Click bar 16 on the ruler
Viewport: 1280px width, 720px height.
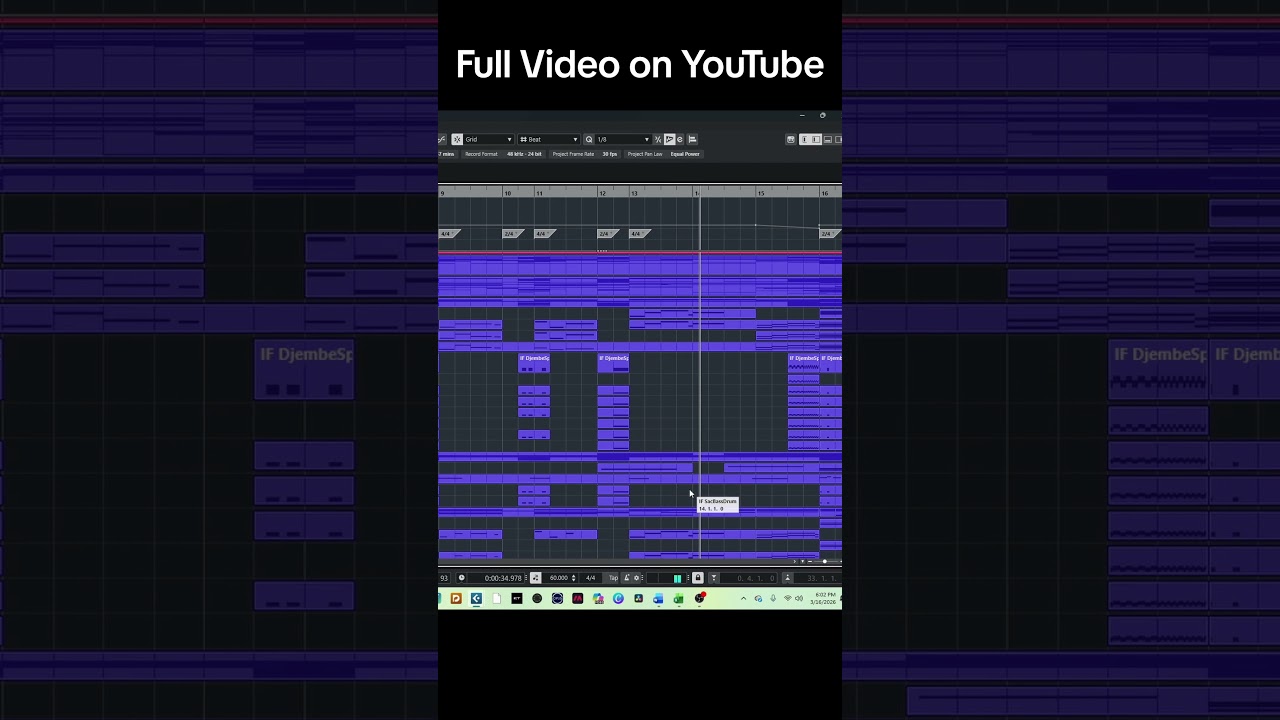pyautogui.click(x=825, y=193)
